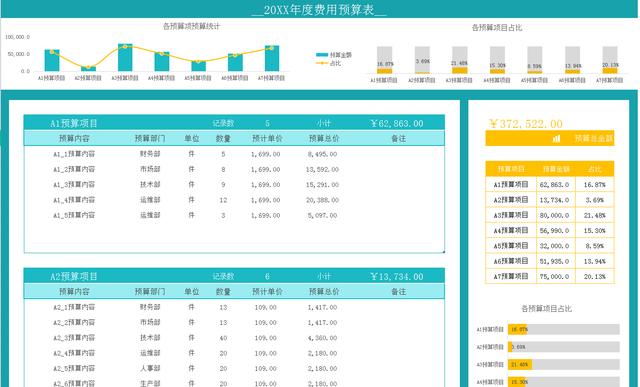This screenshot has height=387, width=640.
Task: Select the A3 bar in budget statistics chart
Action: coord(125,58)
